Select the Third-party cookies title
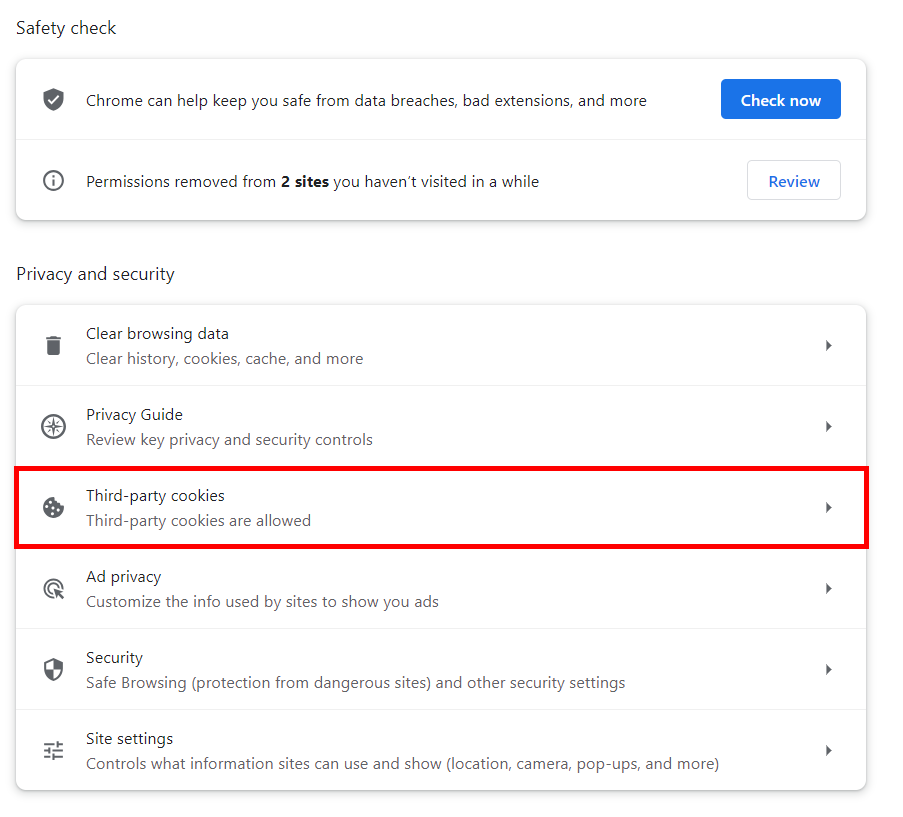Screen dimensions: 903x817 coord(155,496)
